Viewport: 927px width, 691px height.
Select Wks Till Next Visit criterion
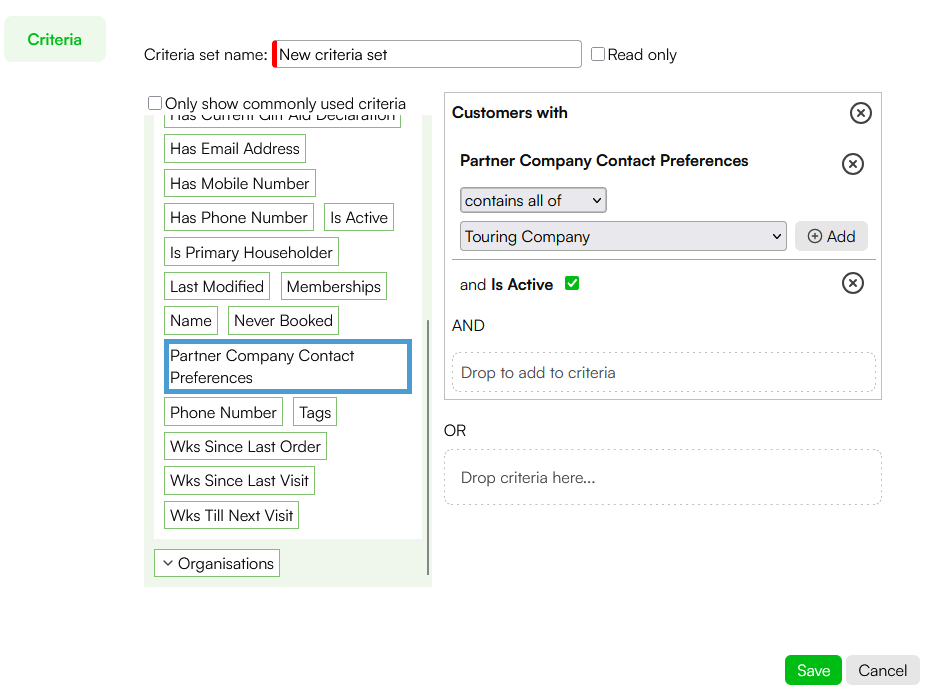point(231,515)
